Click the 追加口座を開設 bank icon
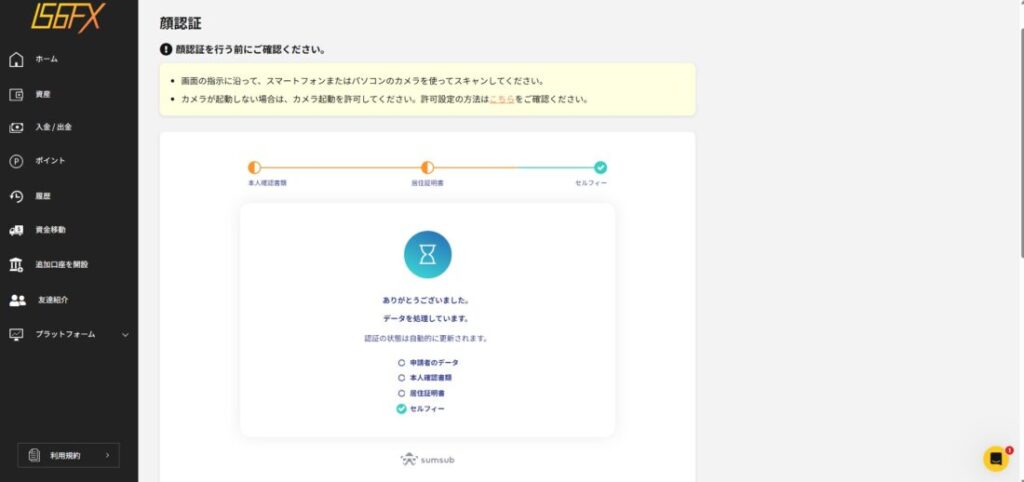 16,264
